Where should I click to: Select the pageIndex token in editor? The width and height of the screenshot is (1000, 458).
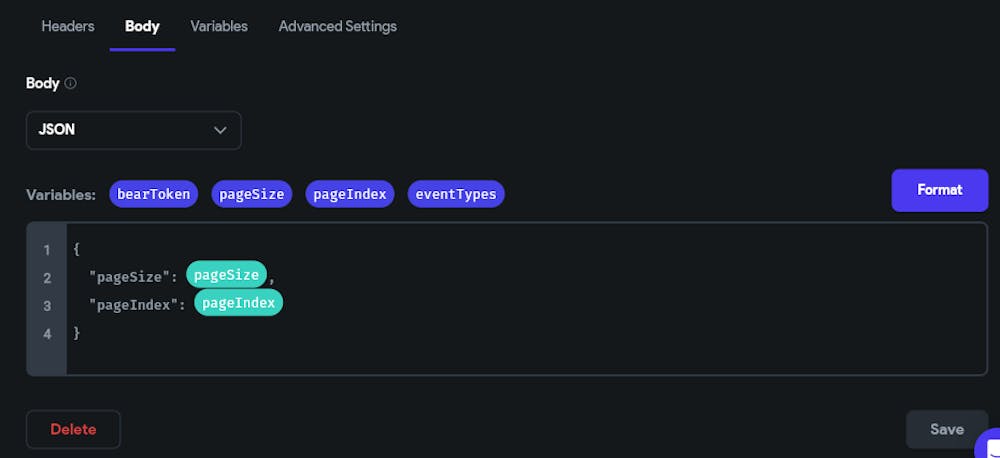pos(238,303)
